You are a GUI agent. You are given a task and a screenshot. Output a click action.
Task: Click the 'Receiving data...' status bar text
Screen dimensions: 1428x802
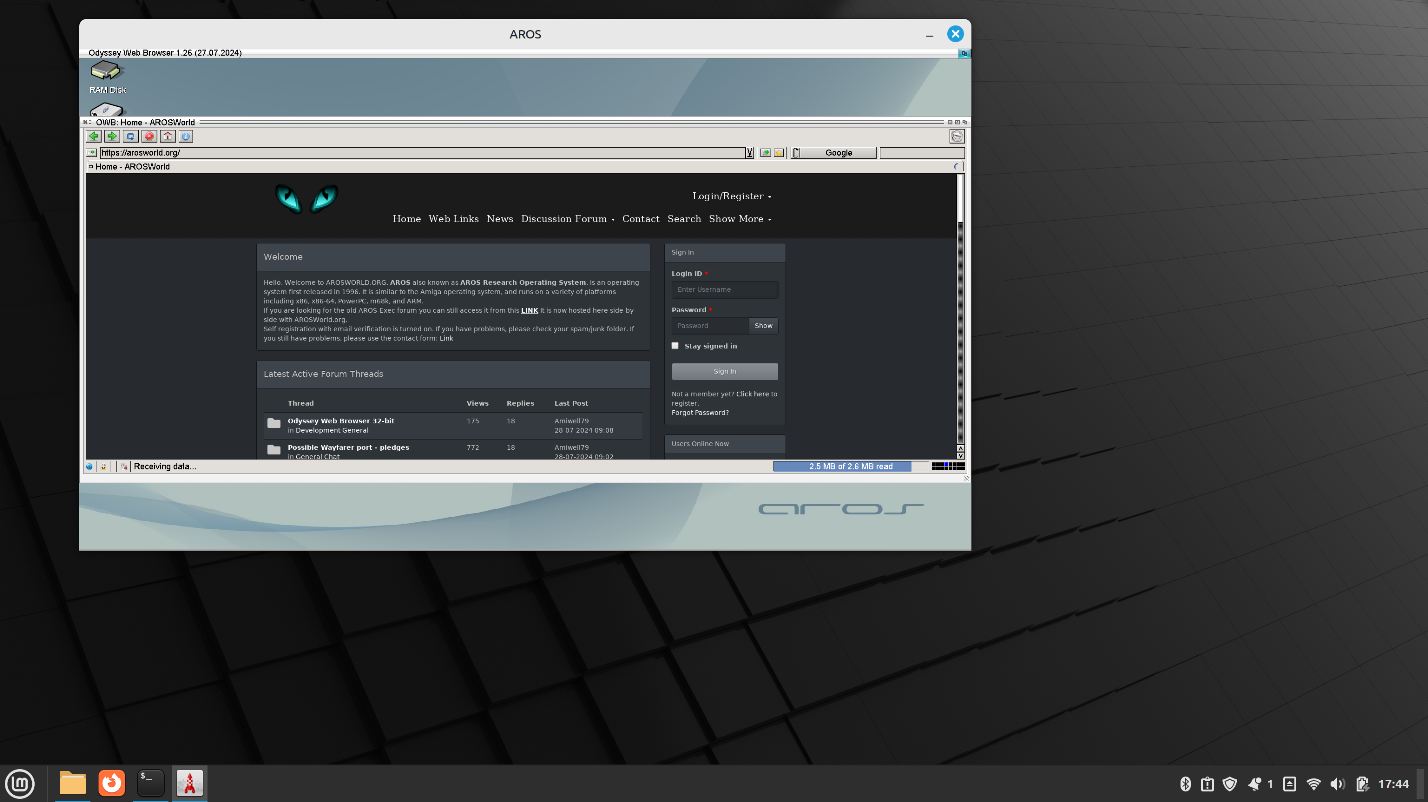click(165, 466)
